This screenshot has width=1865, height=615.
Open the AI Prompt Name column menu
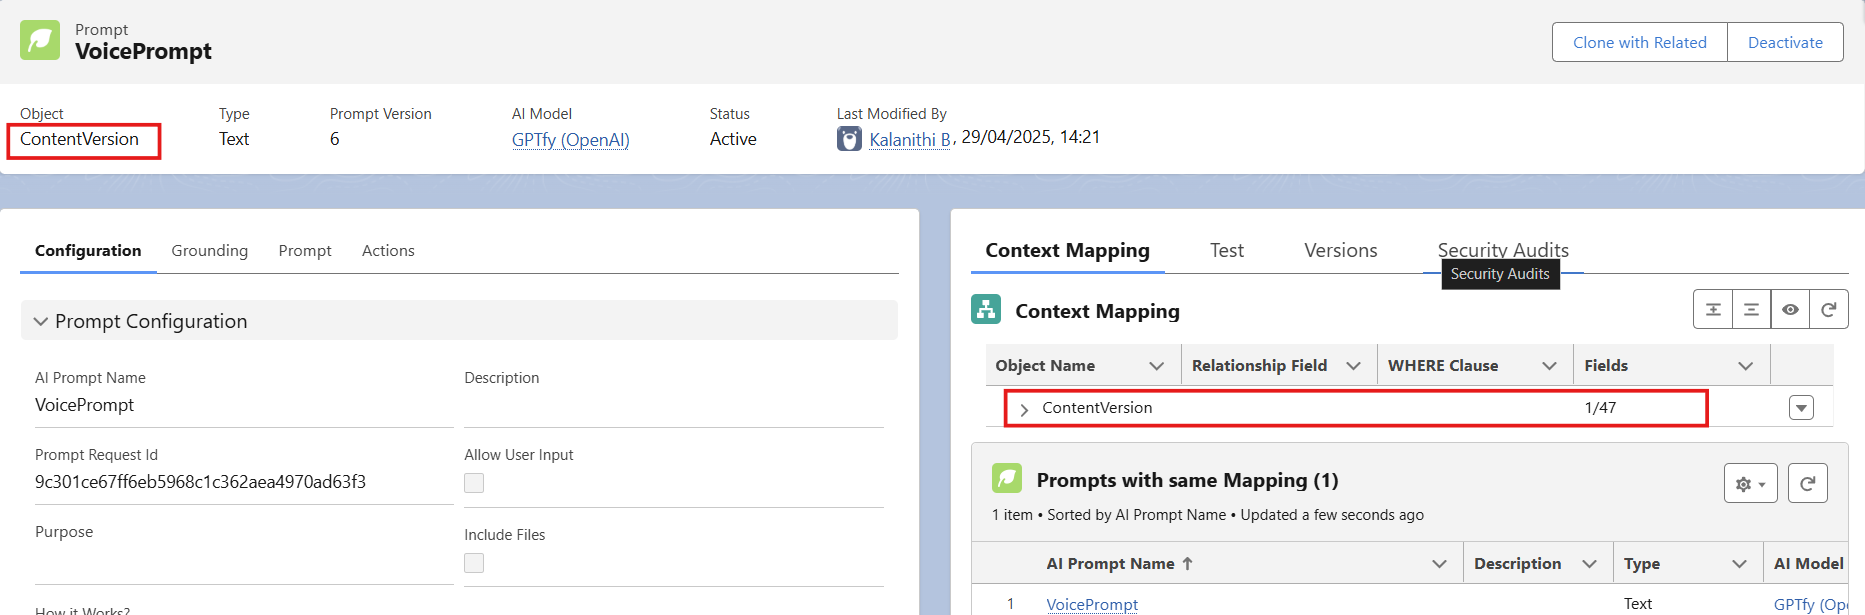coord(1440,564)
